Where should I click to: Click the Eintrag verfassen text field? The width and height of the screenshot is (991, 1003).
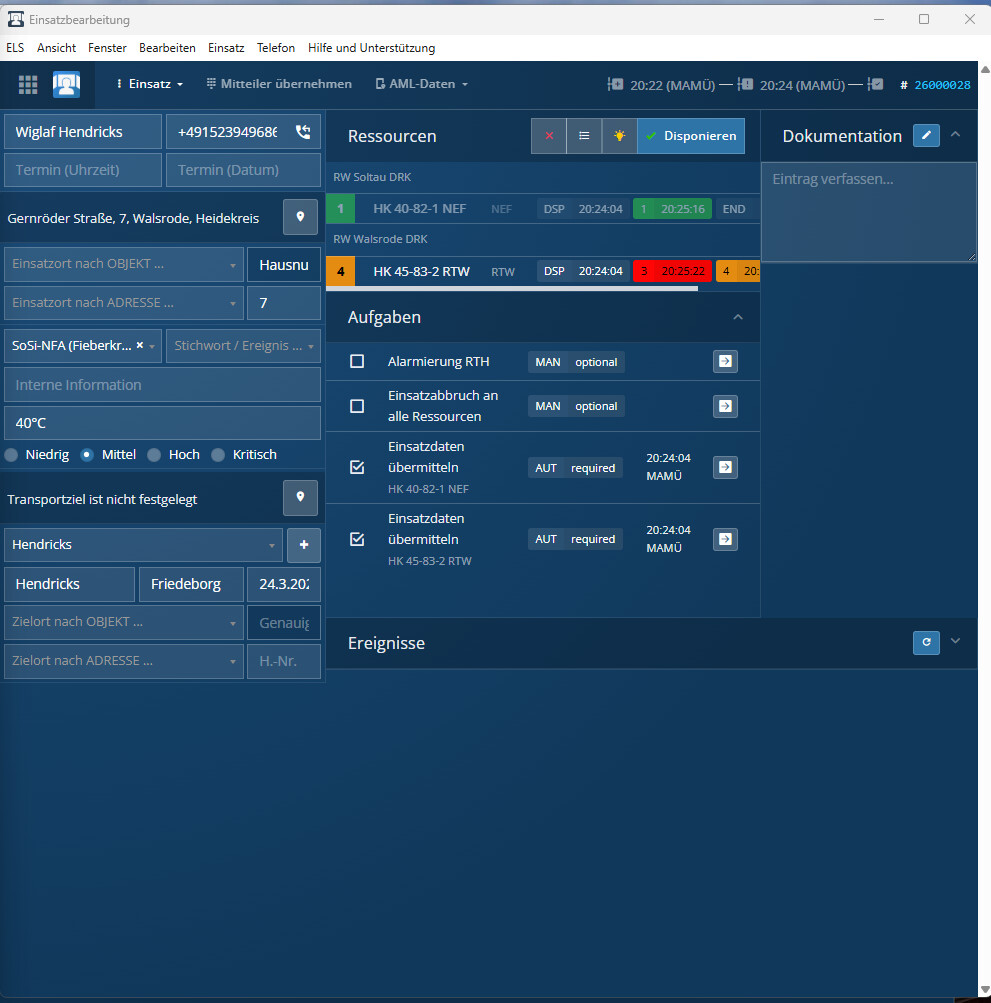[x=868, y=212]
